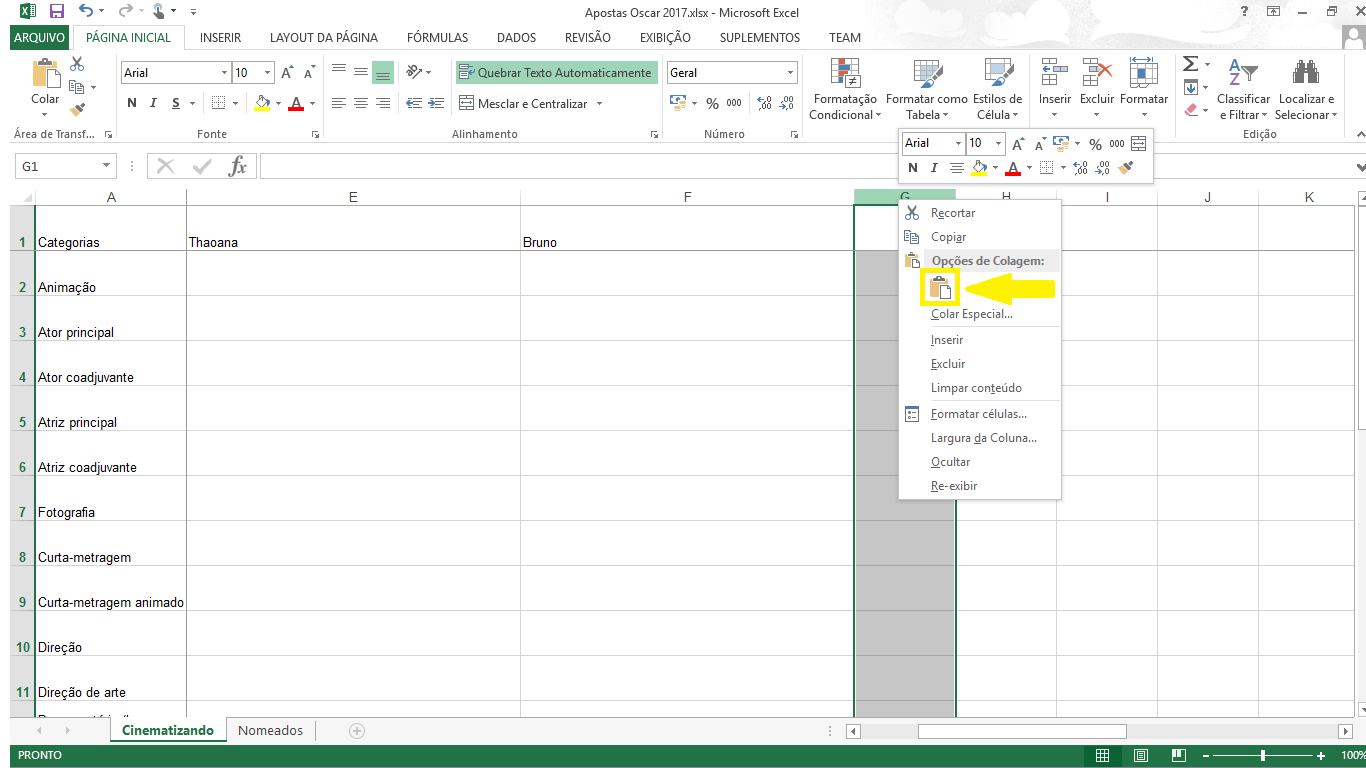Open the Geral number format dropdown

(790, 73)
